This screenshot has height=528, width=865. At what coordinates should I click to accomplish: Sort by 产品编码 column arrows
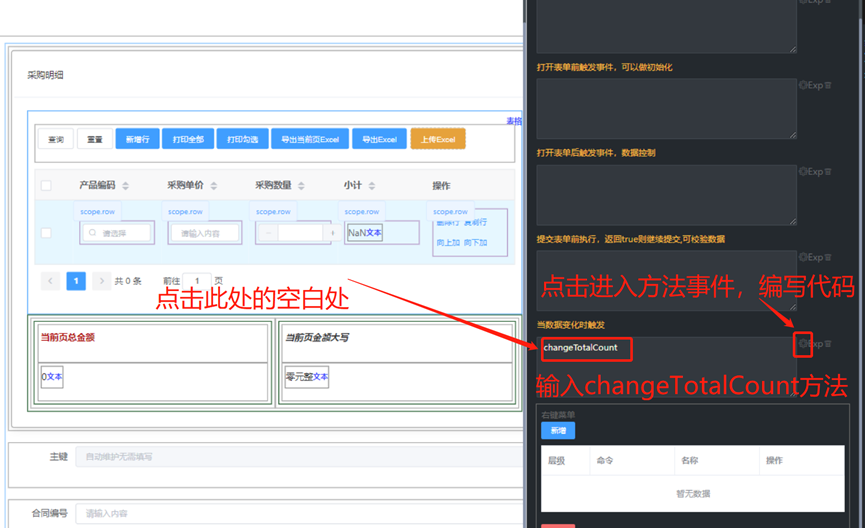(x=126, y=186)
